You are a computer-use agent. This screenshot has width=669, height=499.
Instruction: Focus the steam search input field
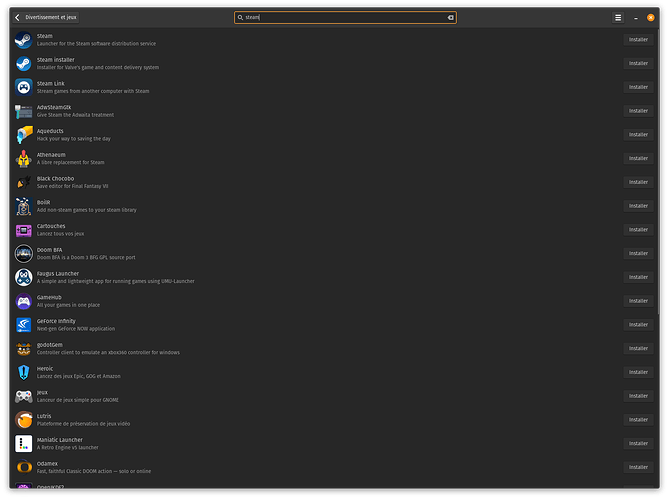(340, 17)
